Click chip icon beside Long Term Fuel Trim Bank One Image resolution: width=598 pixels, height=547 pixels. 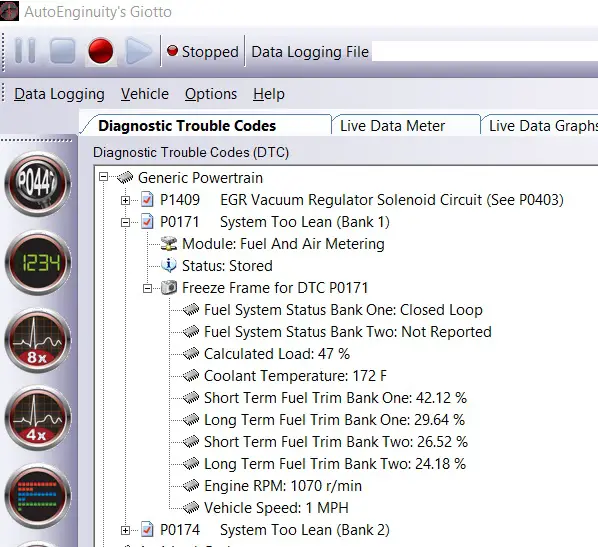pyautogui.click(x=191, y=420)
